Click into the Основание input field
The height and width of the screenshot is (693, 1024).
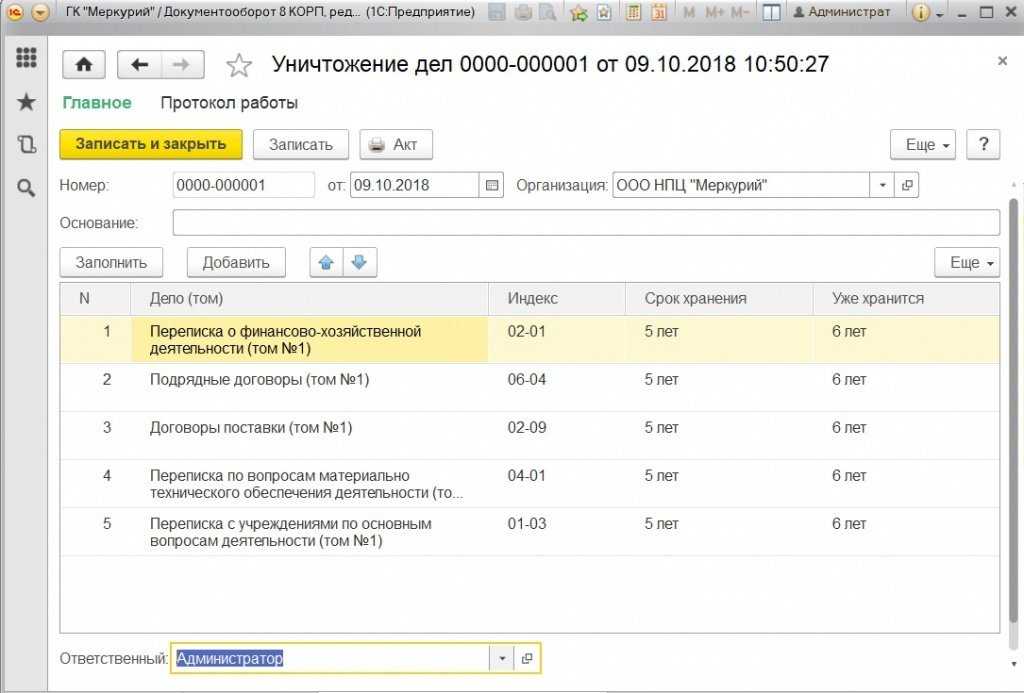point(585,223)
